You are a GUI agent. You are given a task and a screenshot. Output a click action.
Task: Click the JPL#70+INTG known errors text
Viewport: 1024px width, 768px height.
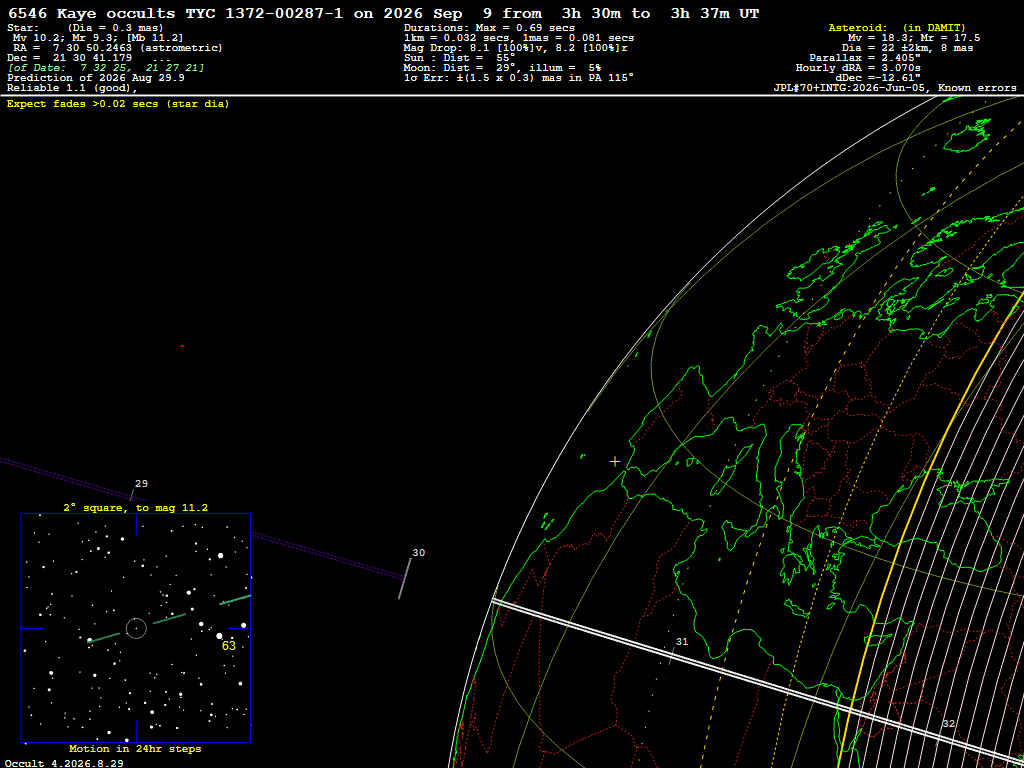tap(895, 88)
